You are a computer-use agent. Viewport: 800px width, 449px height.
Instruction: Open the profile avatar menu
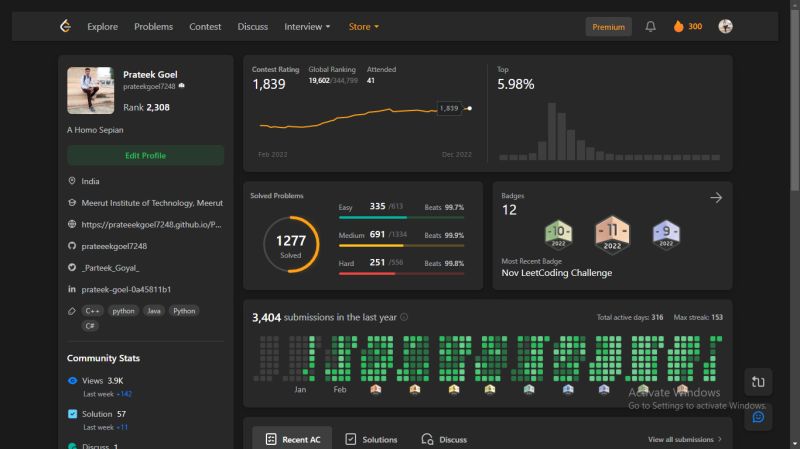pos(725,26)
